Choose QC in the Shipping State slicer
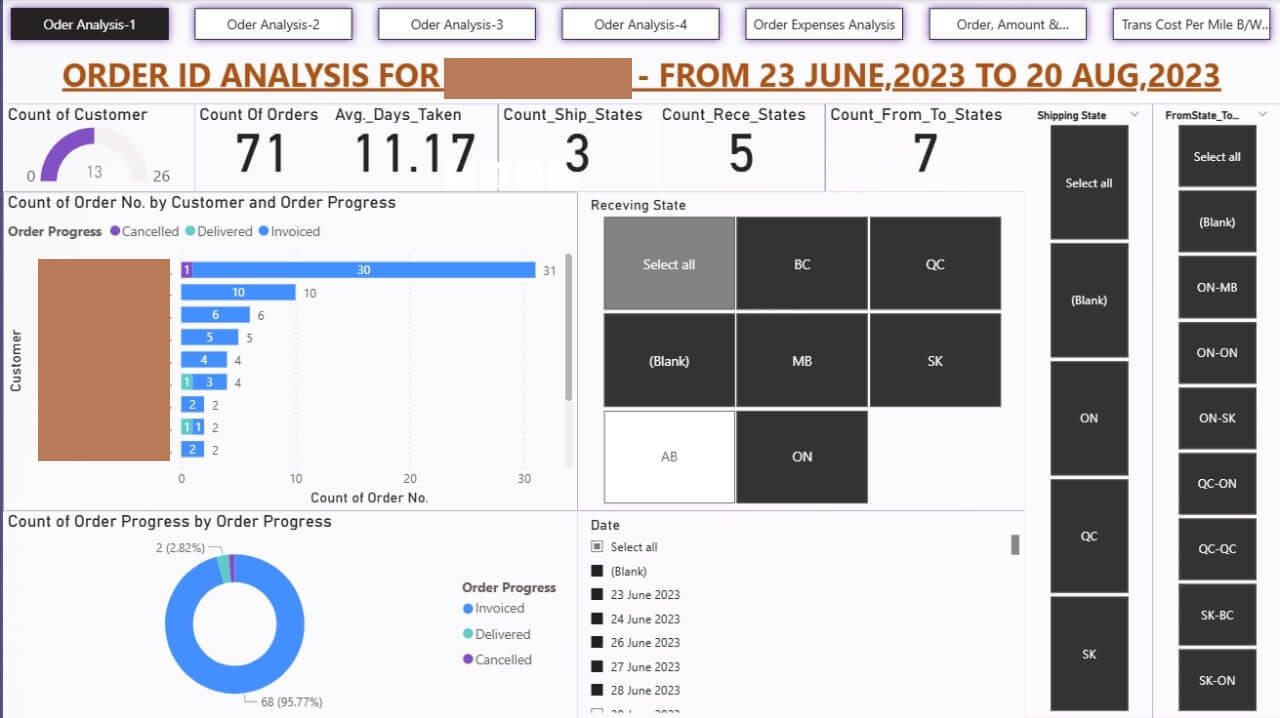 pyautogui.click(x=1089, y=536)
